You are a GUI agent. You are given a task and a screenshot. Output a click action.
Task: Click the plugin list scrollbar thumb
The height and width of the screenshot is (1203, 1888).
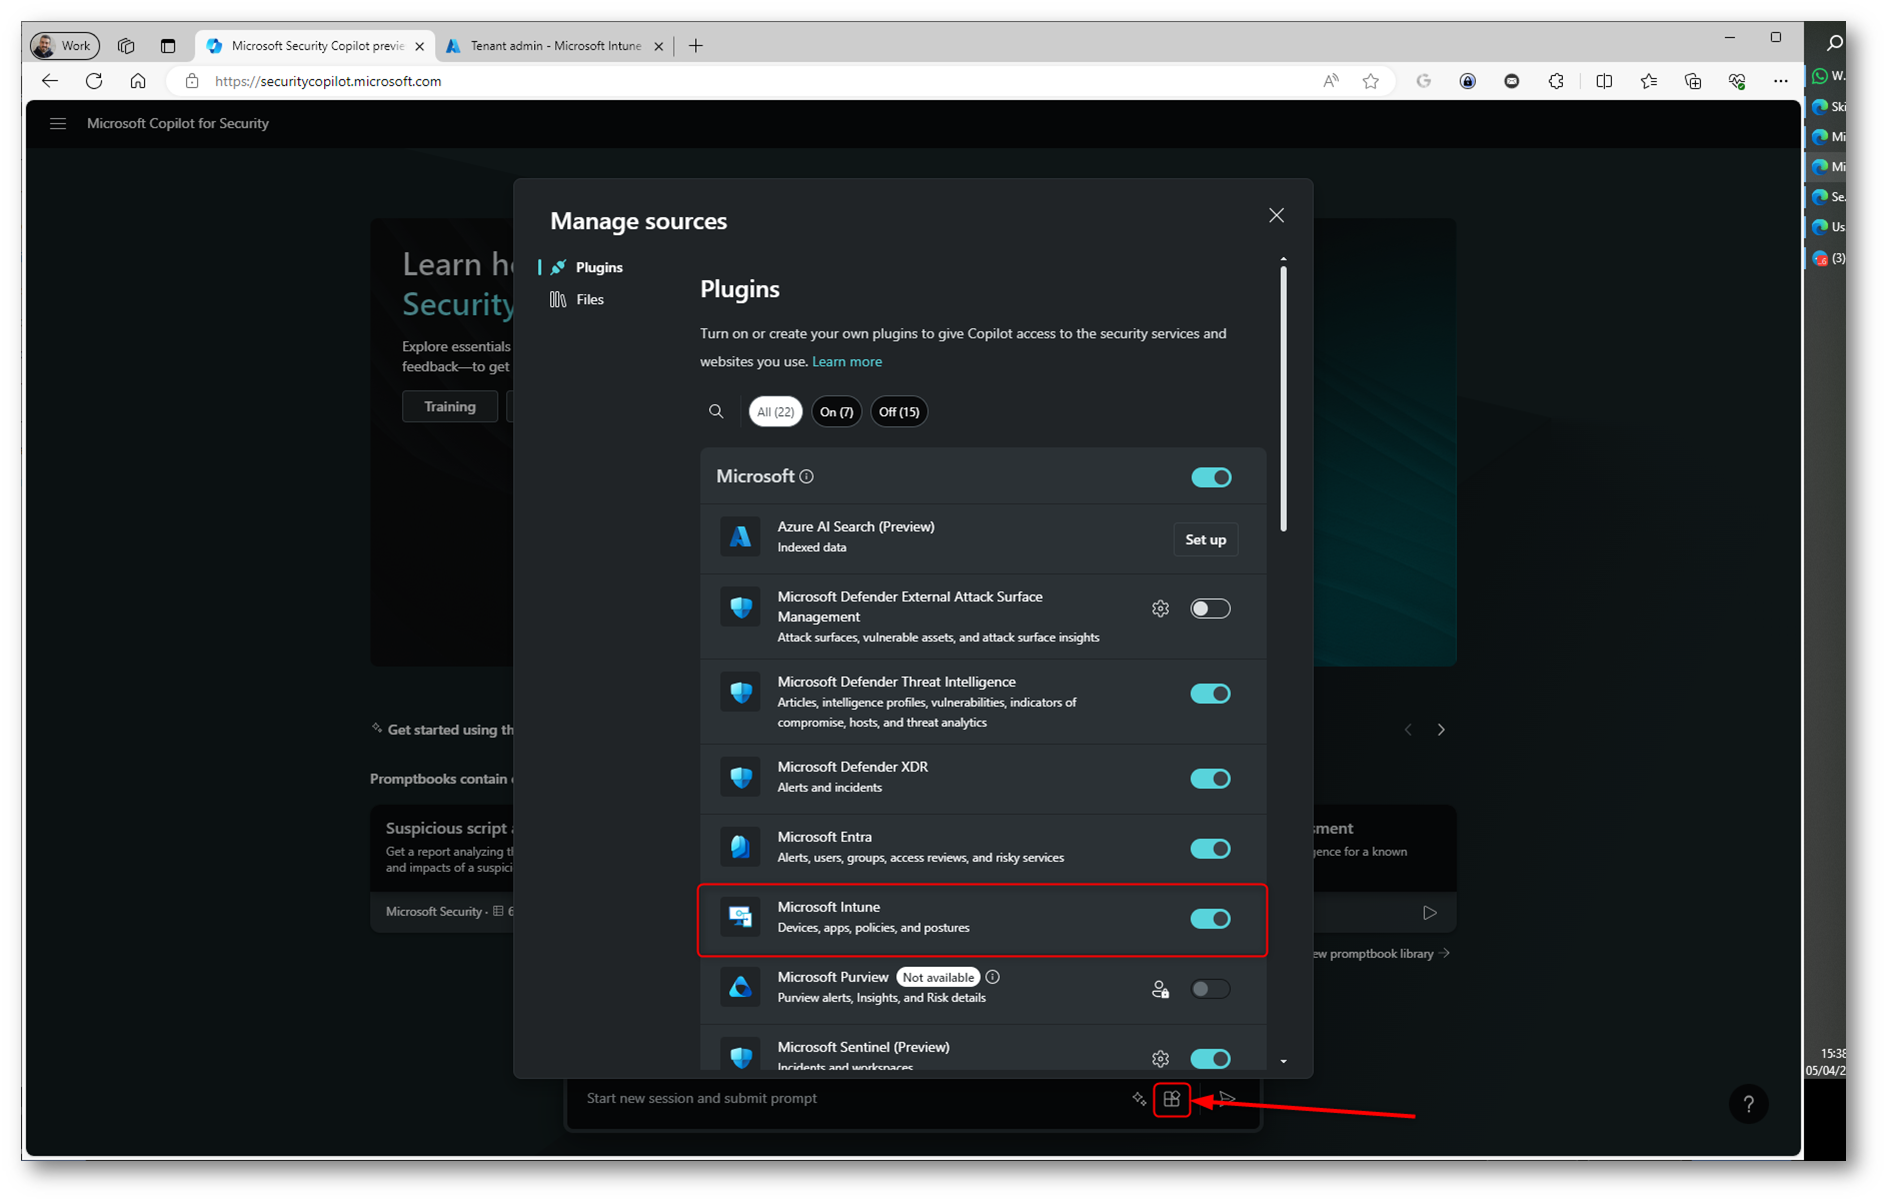[x=1283, y=398]
